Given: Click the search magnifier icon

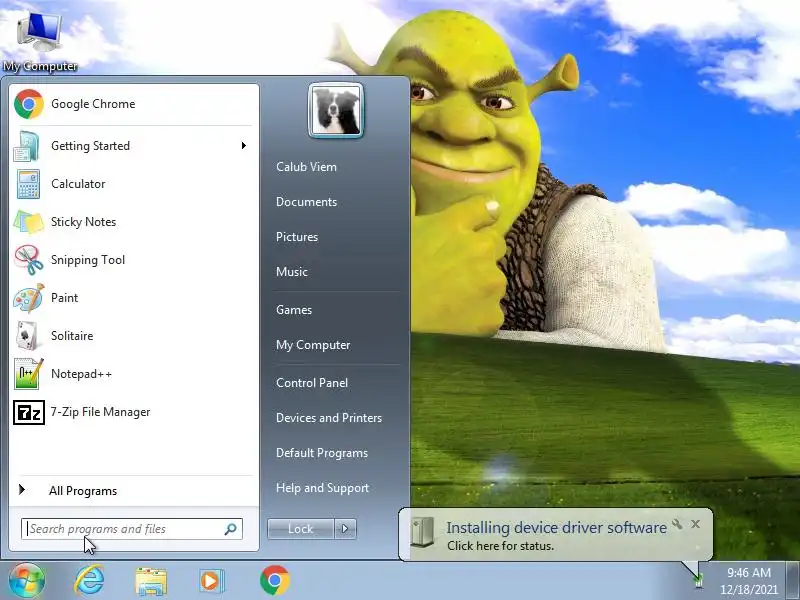Looking at the screenshot, I should (x=231, y=529).
